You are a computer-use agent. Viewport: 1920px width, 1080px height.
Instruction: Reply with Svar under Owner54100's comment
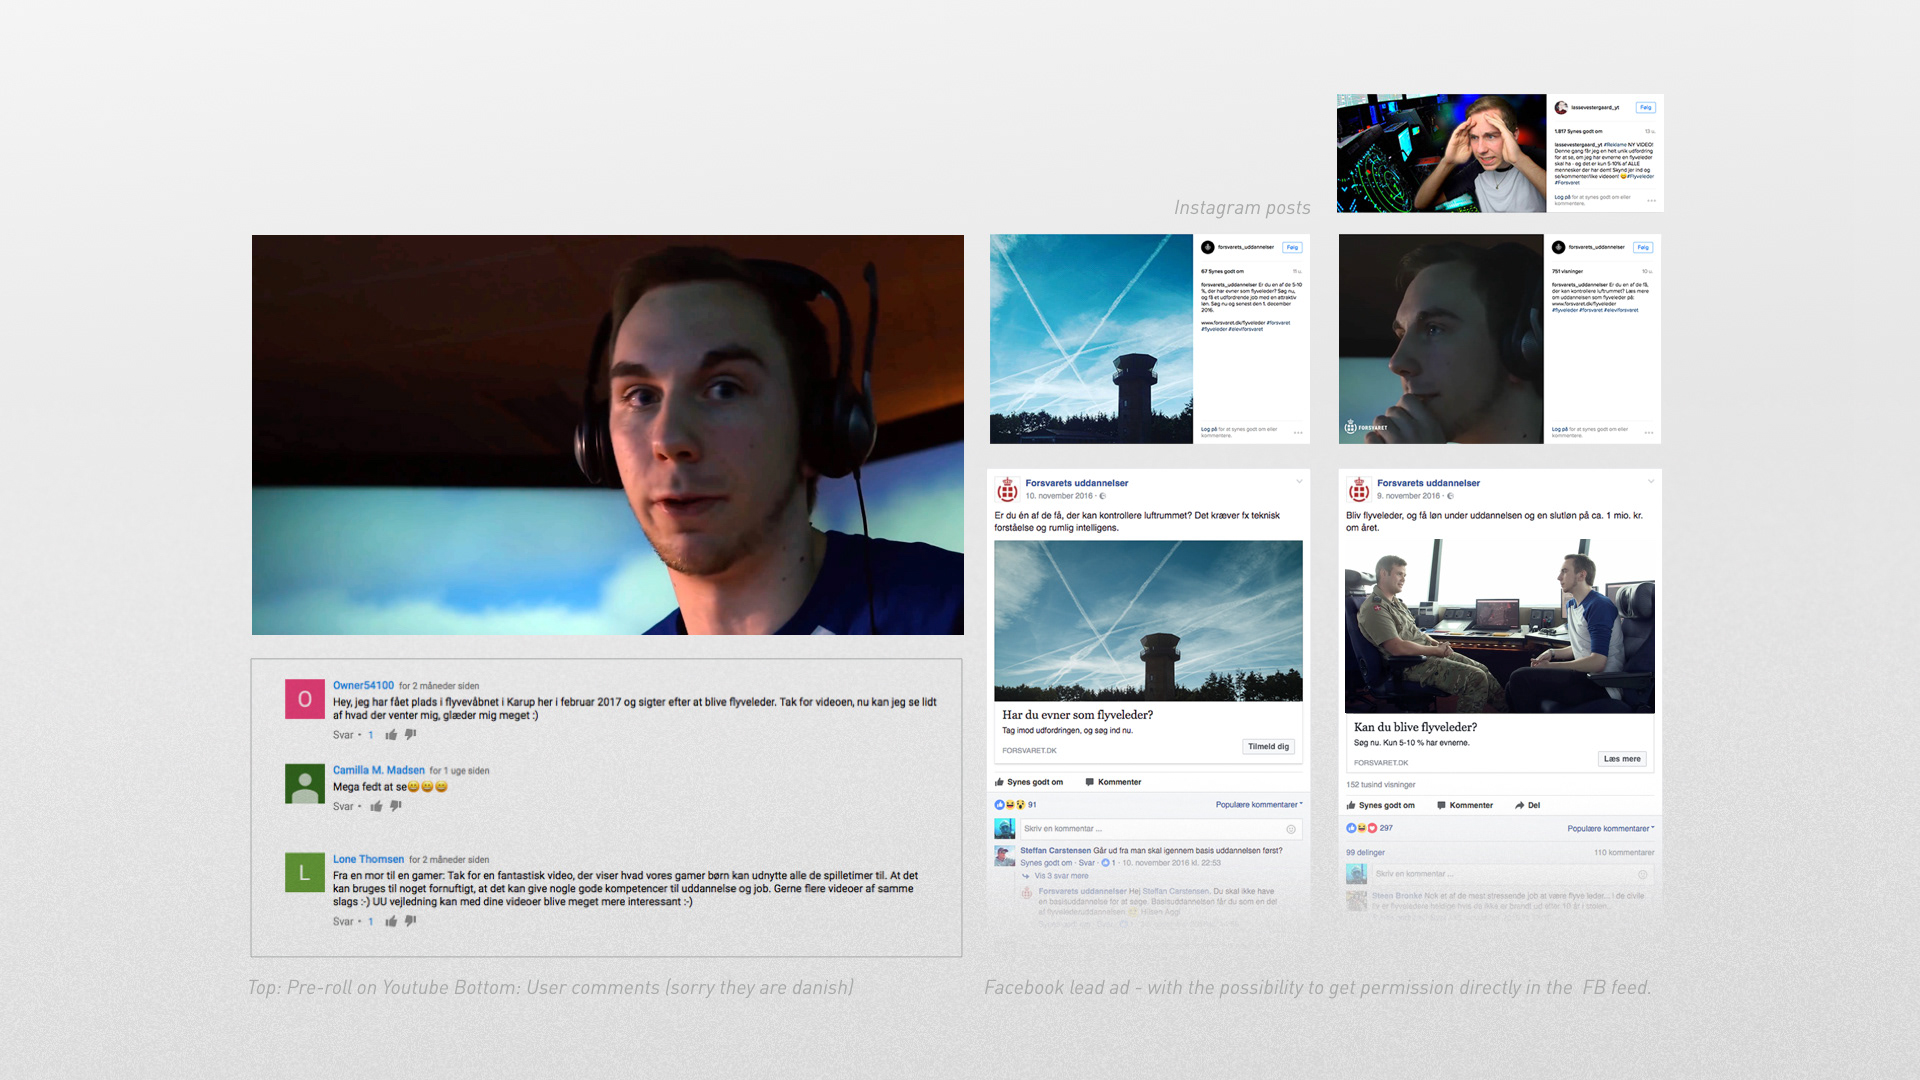343,735
